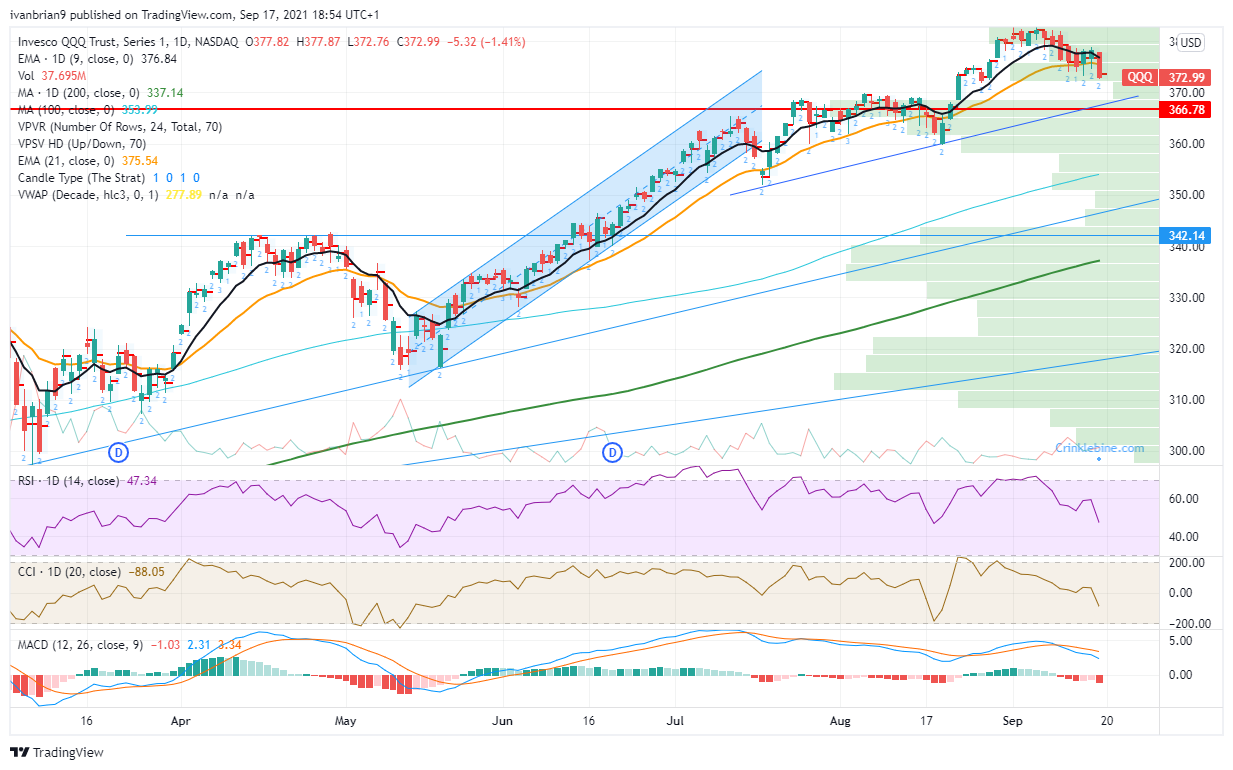This screenshot has height=770, width=1233.
Task: Click the close value C372.99
Action: pos(420,41)
